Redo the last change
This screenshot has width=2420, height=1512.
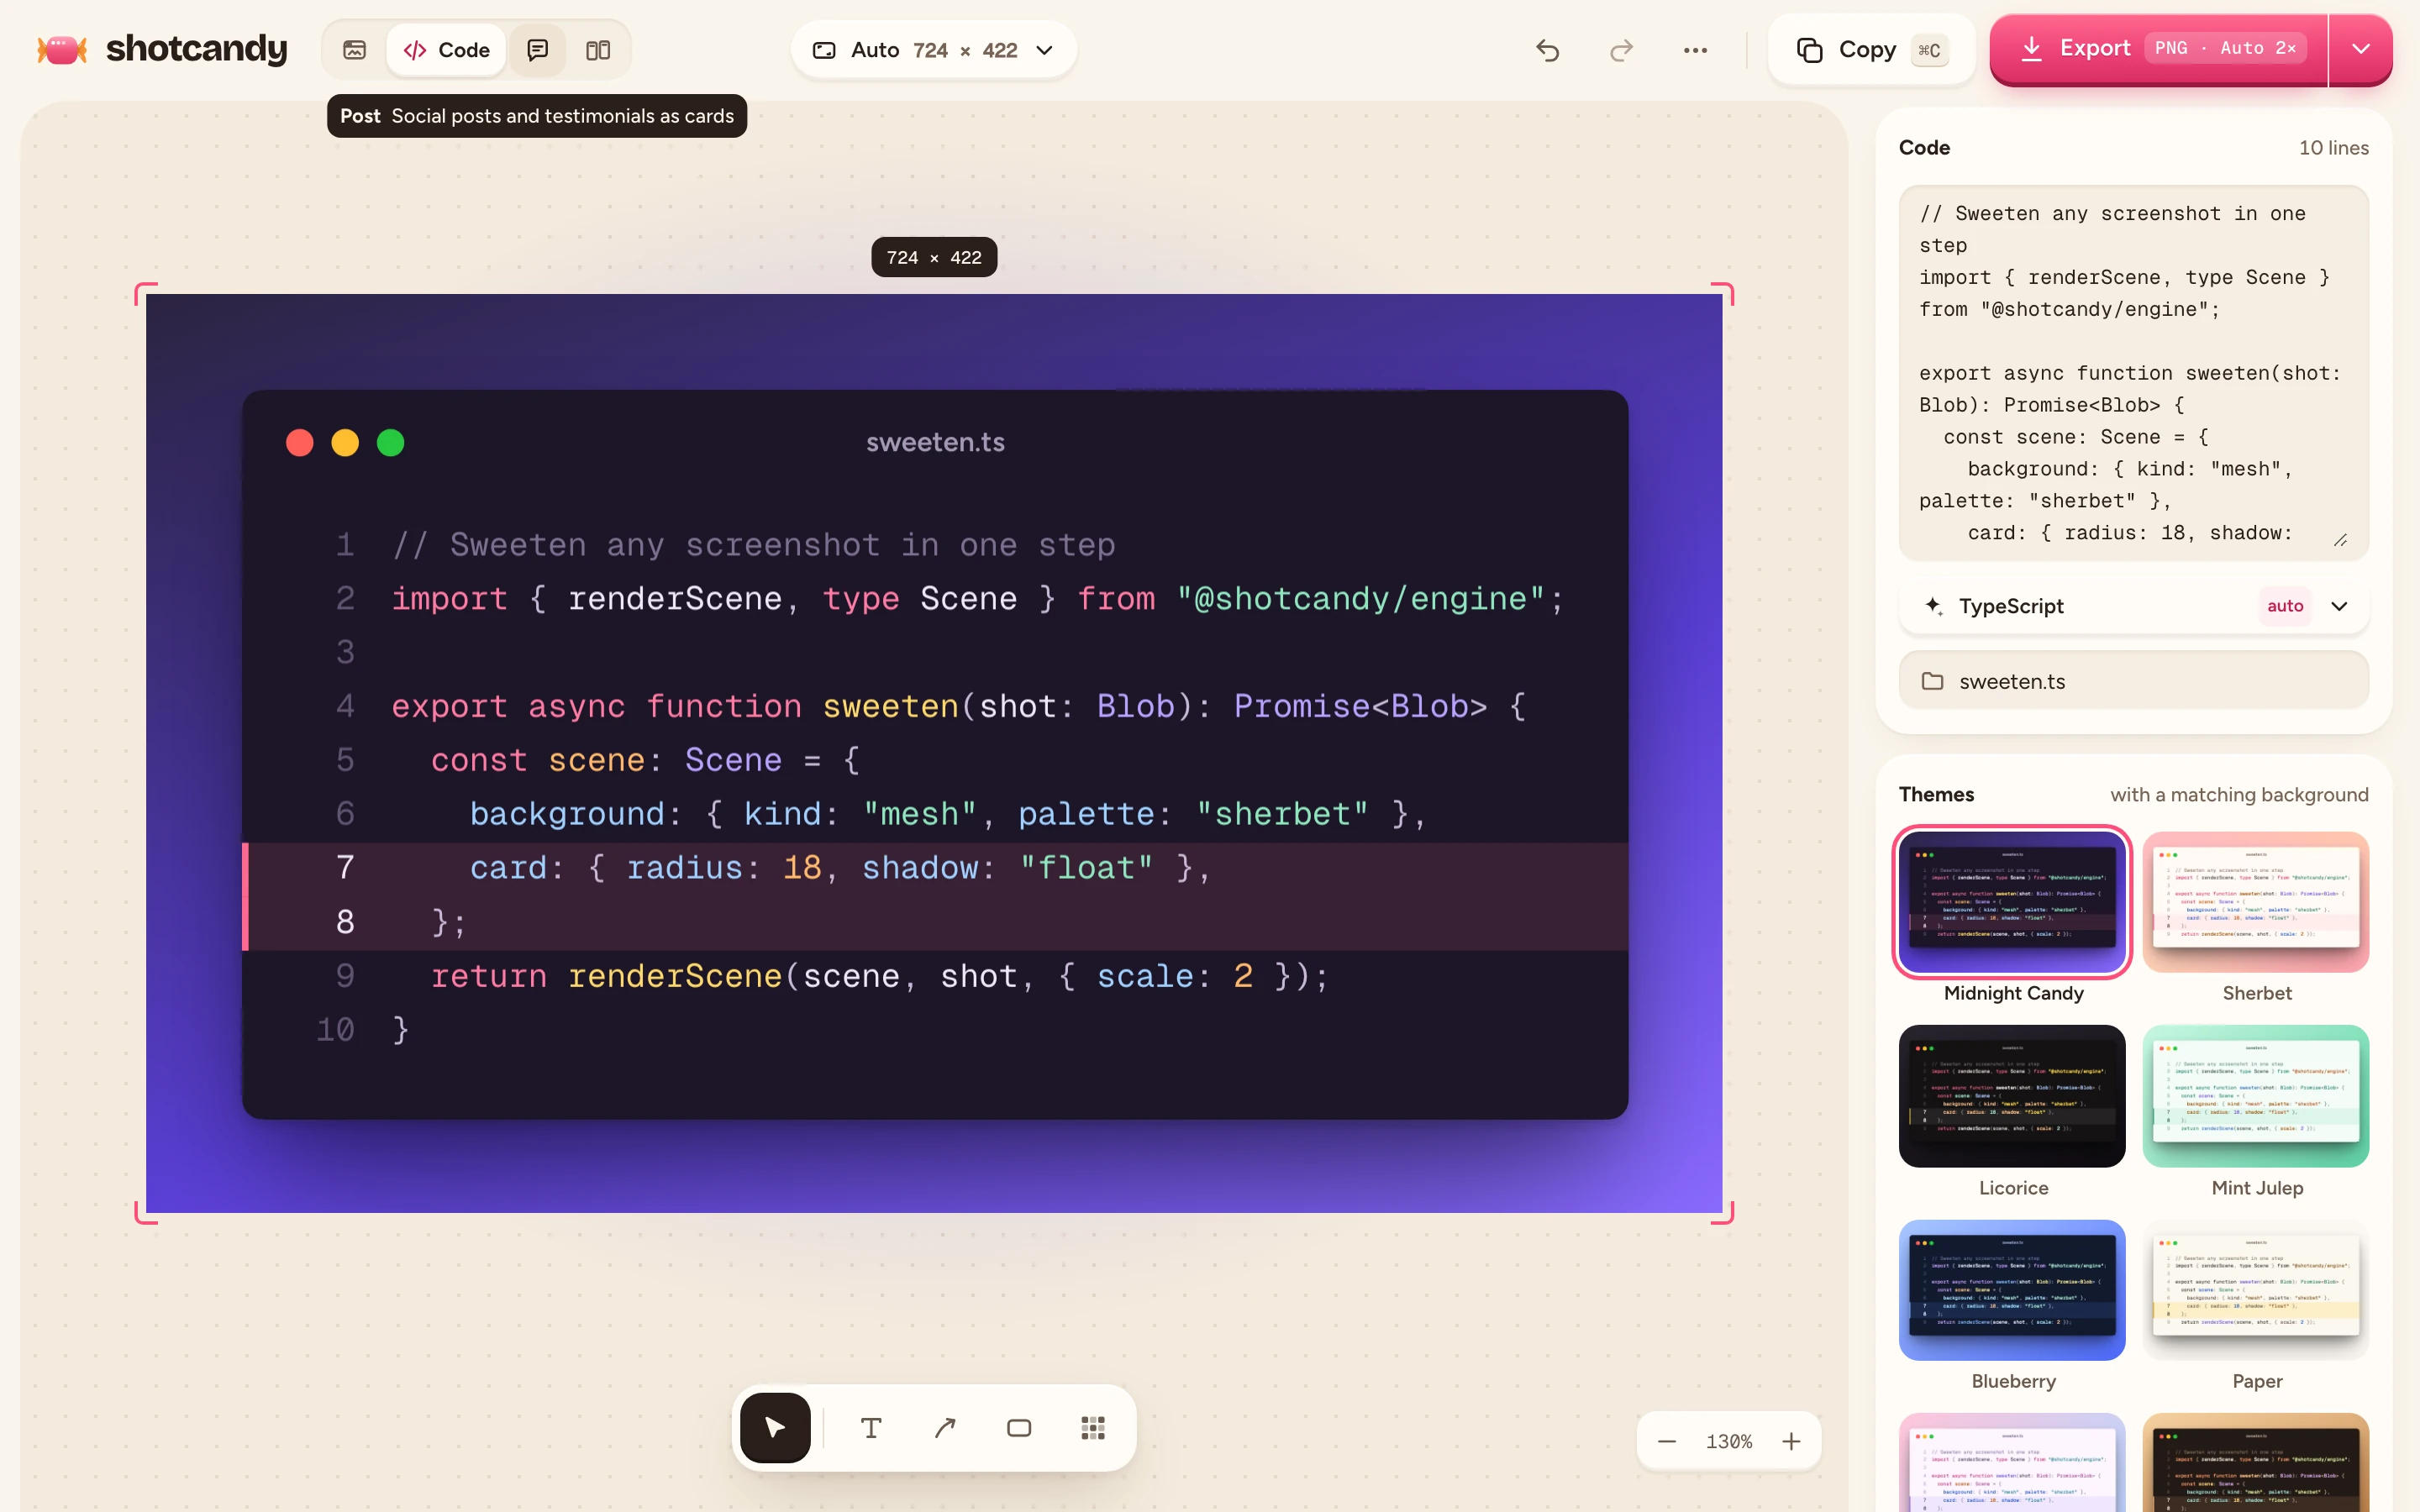pyautogui.click(x=1621, y=50)
